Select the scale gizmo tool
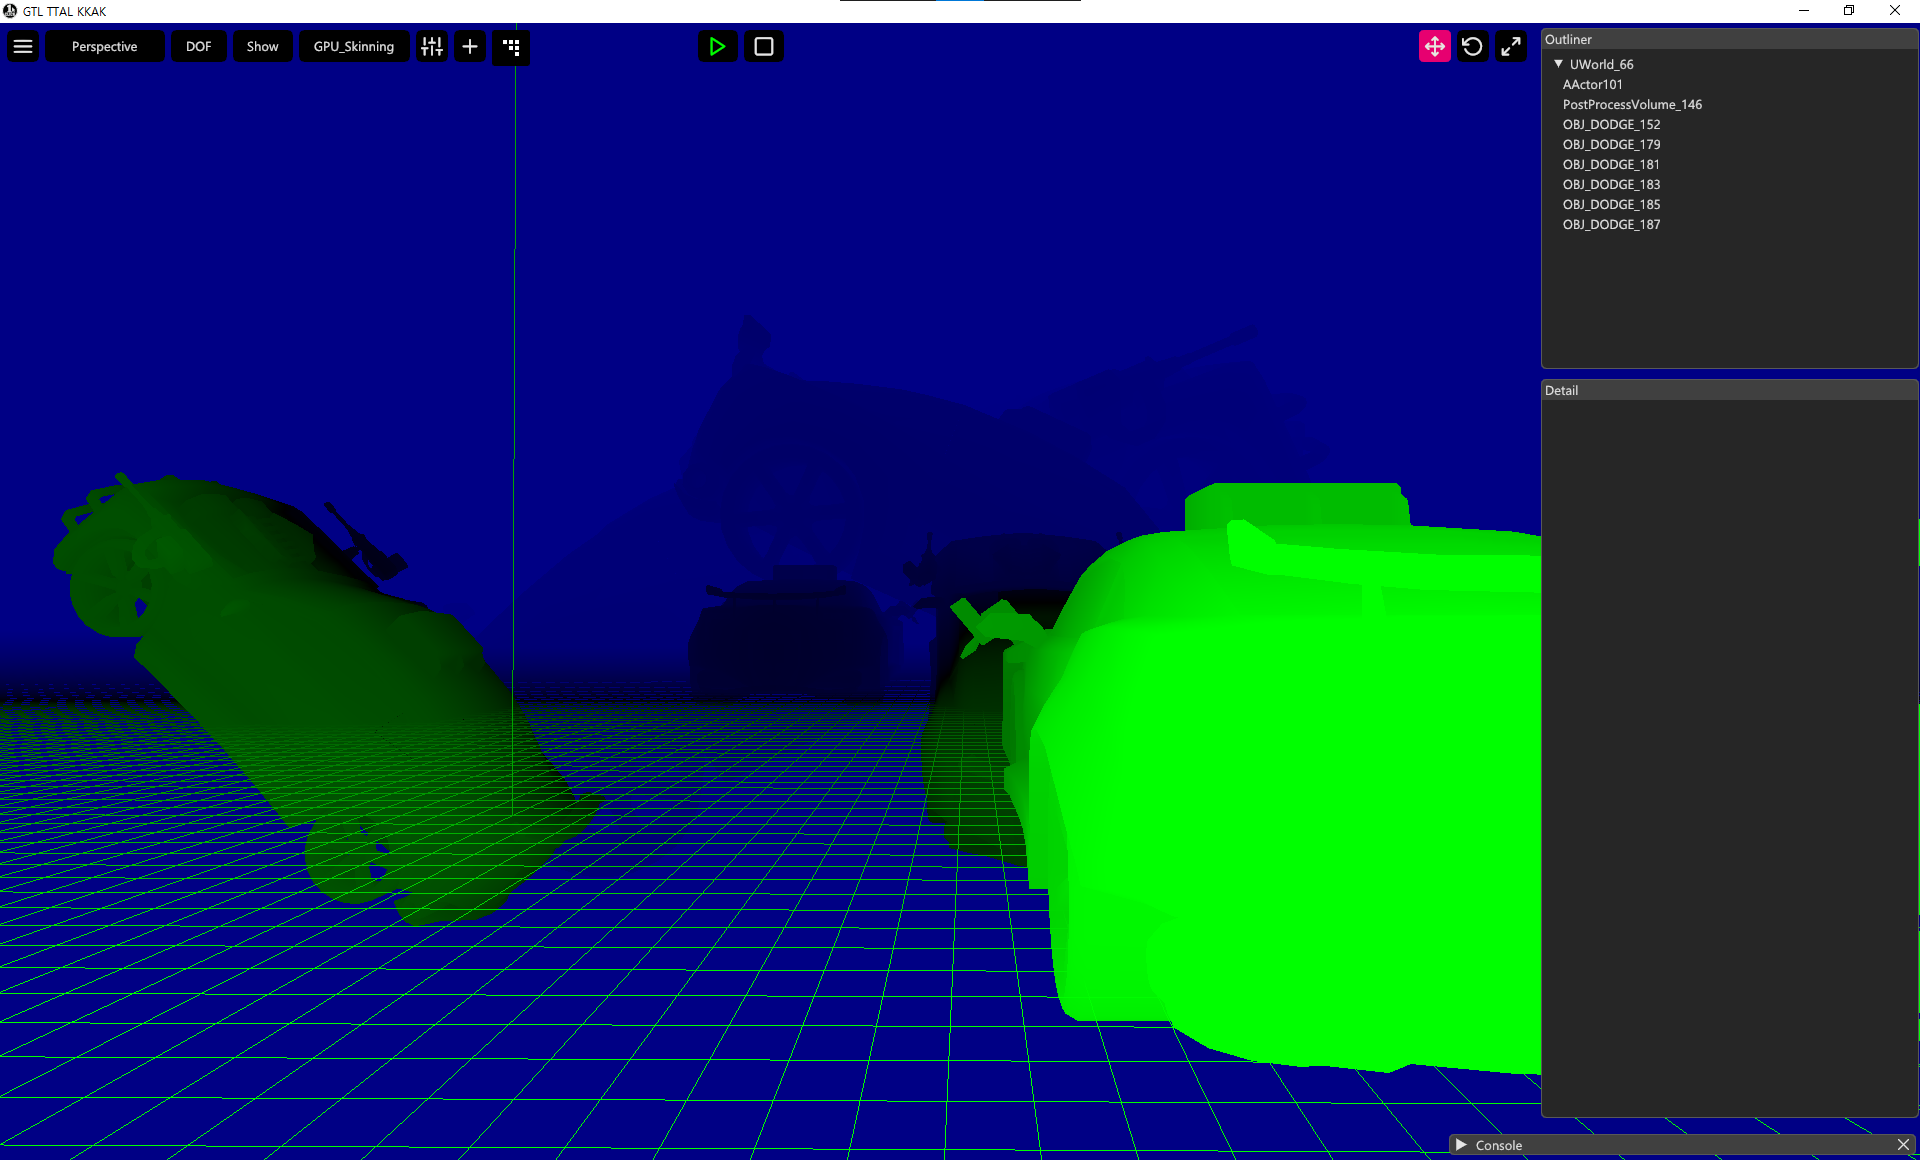This screenshot has height=1160, width=1920. pos(1511,47)
